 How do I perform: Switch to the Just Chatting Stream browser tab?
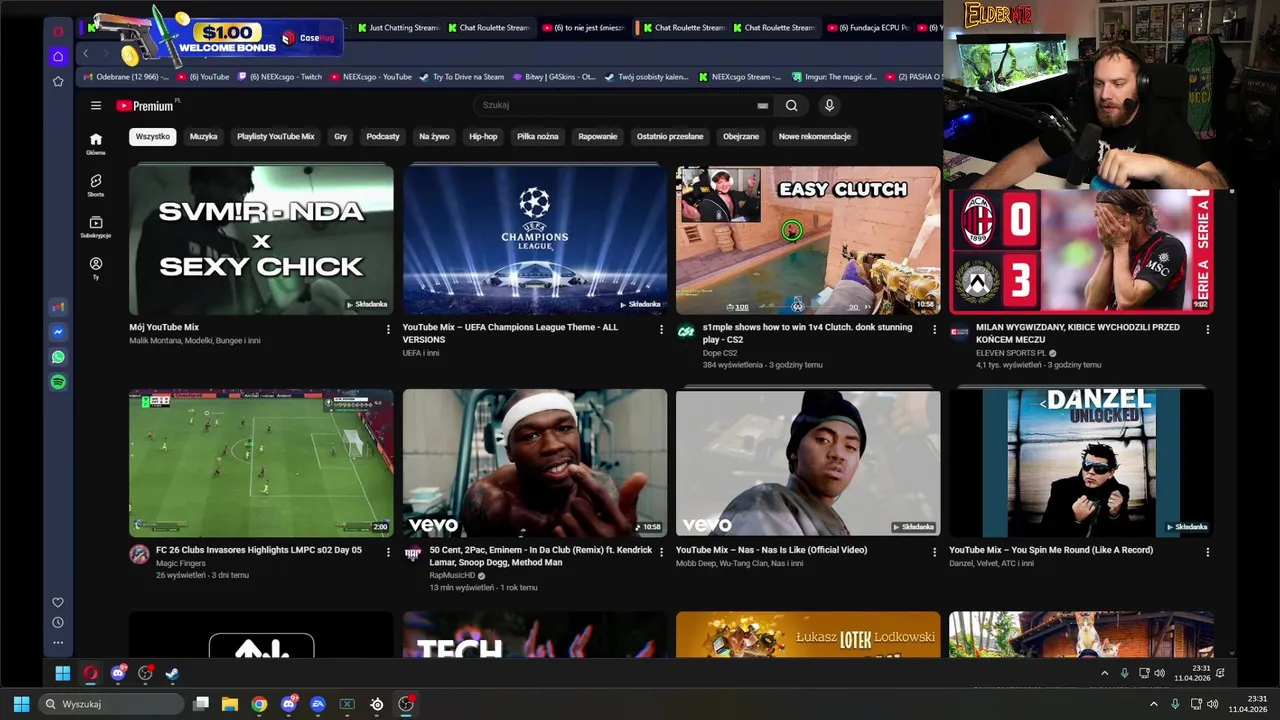click(397, 28)
